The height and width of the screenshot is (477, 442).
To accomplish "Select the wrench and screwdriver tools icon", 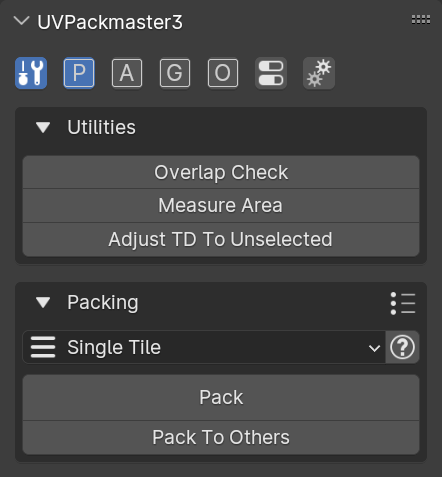I will click(31, 73).
